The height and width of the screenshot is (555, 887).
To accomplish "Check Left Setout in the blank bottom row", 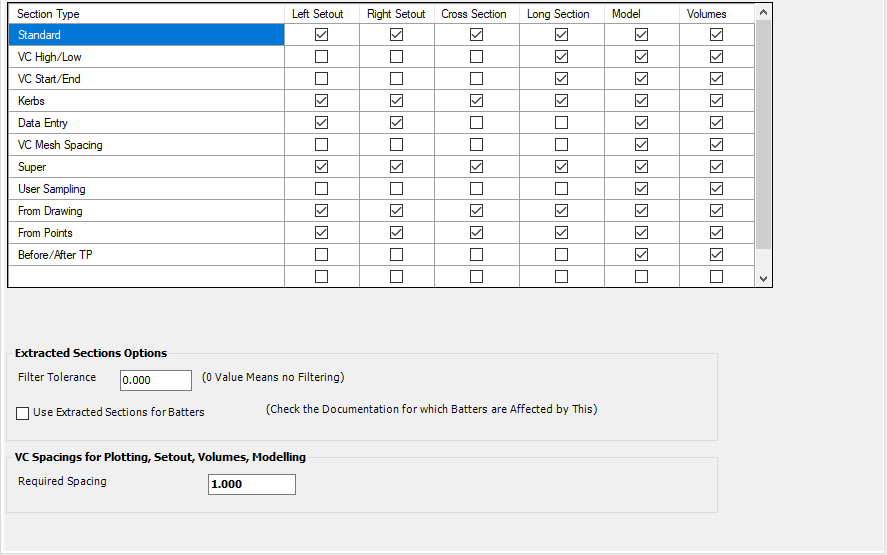I will point(321,277).
